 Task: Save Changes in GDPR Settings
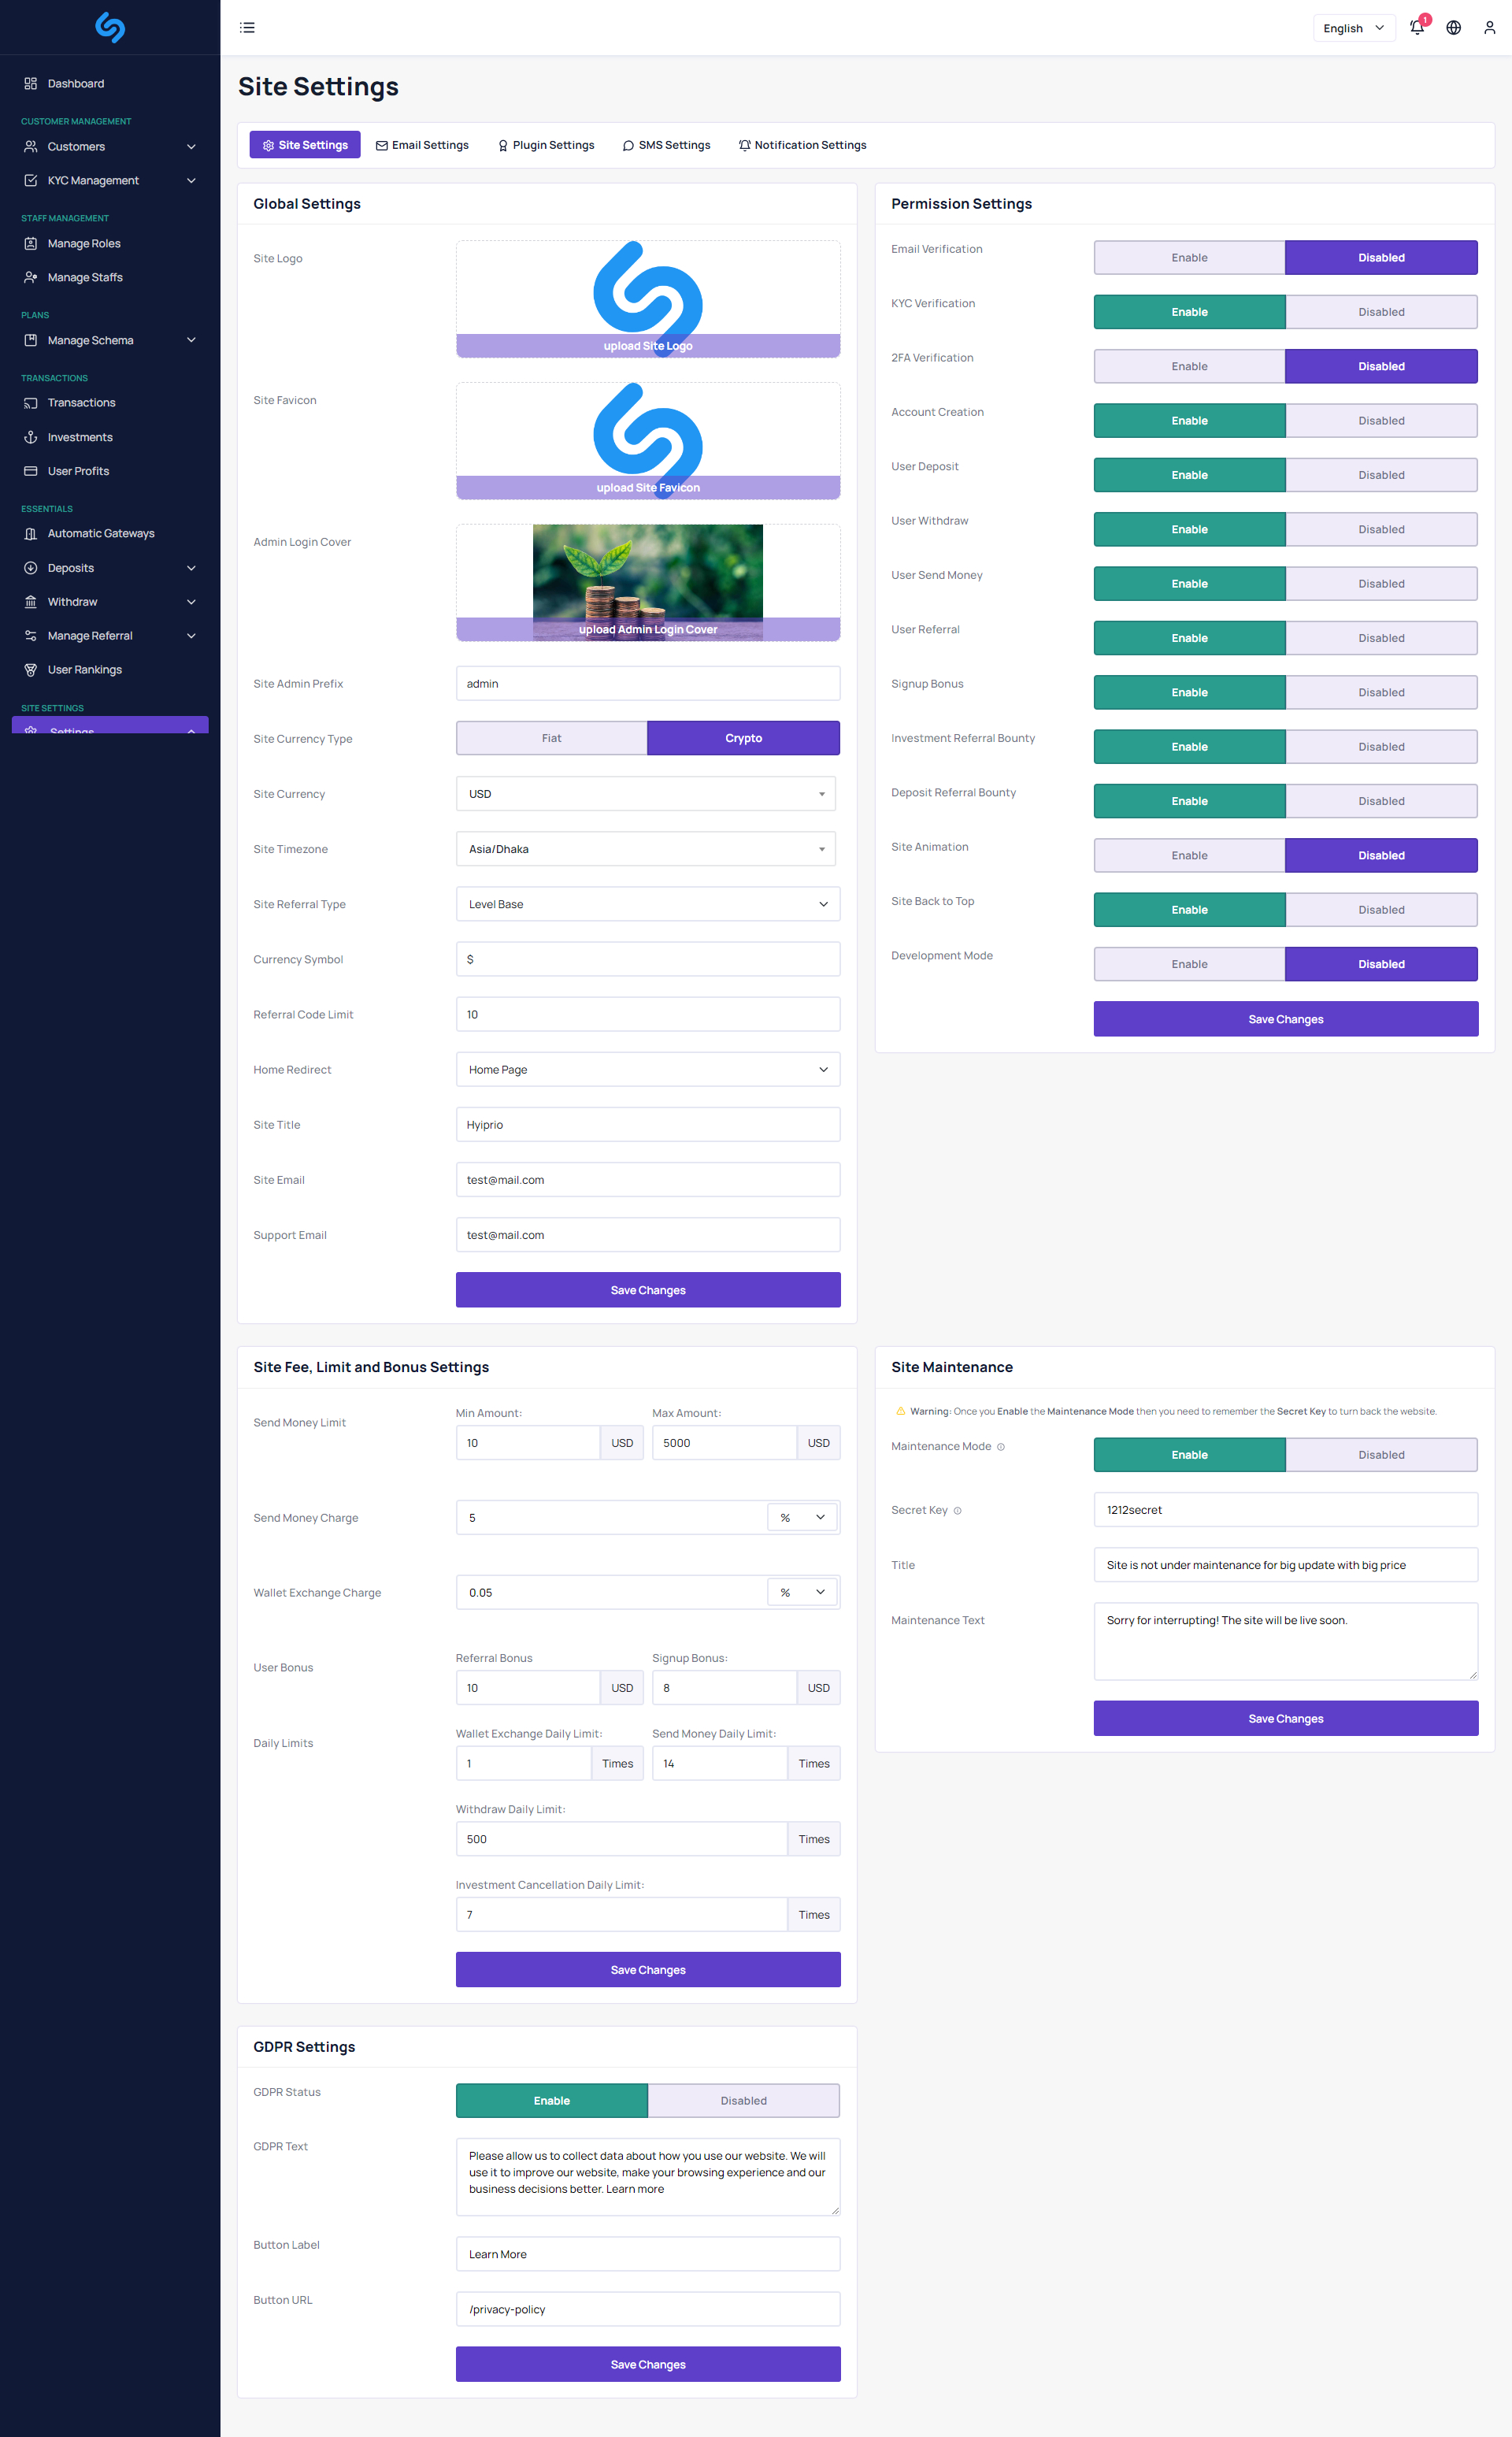(648, 2364)
